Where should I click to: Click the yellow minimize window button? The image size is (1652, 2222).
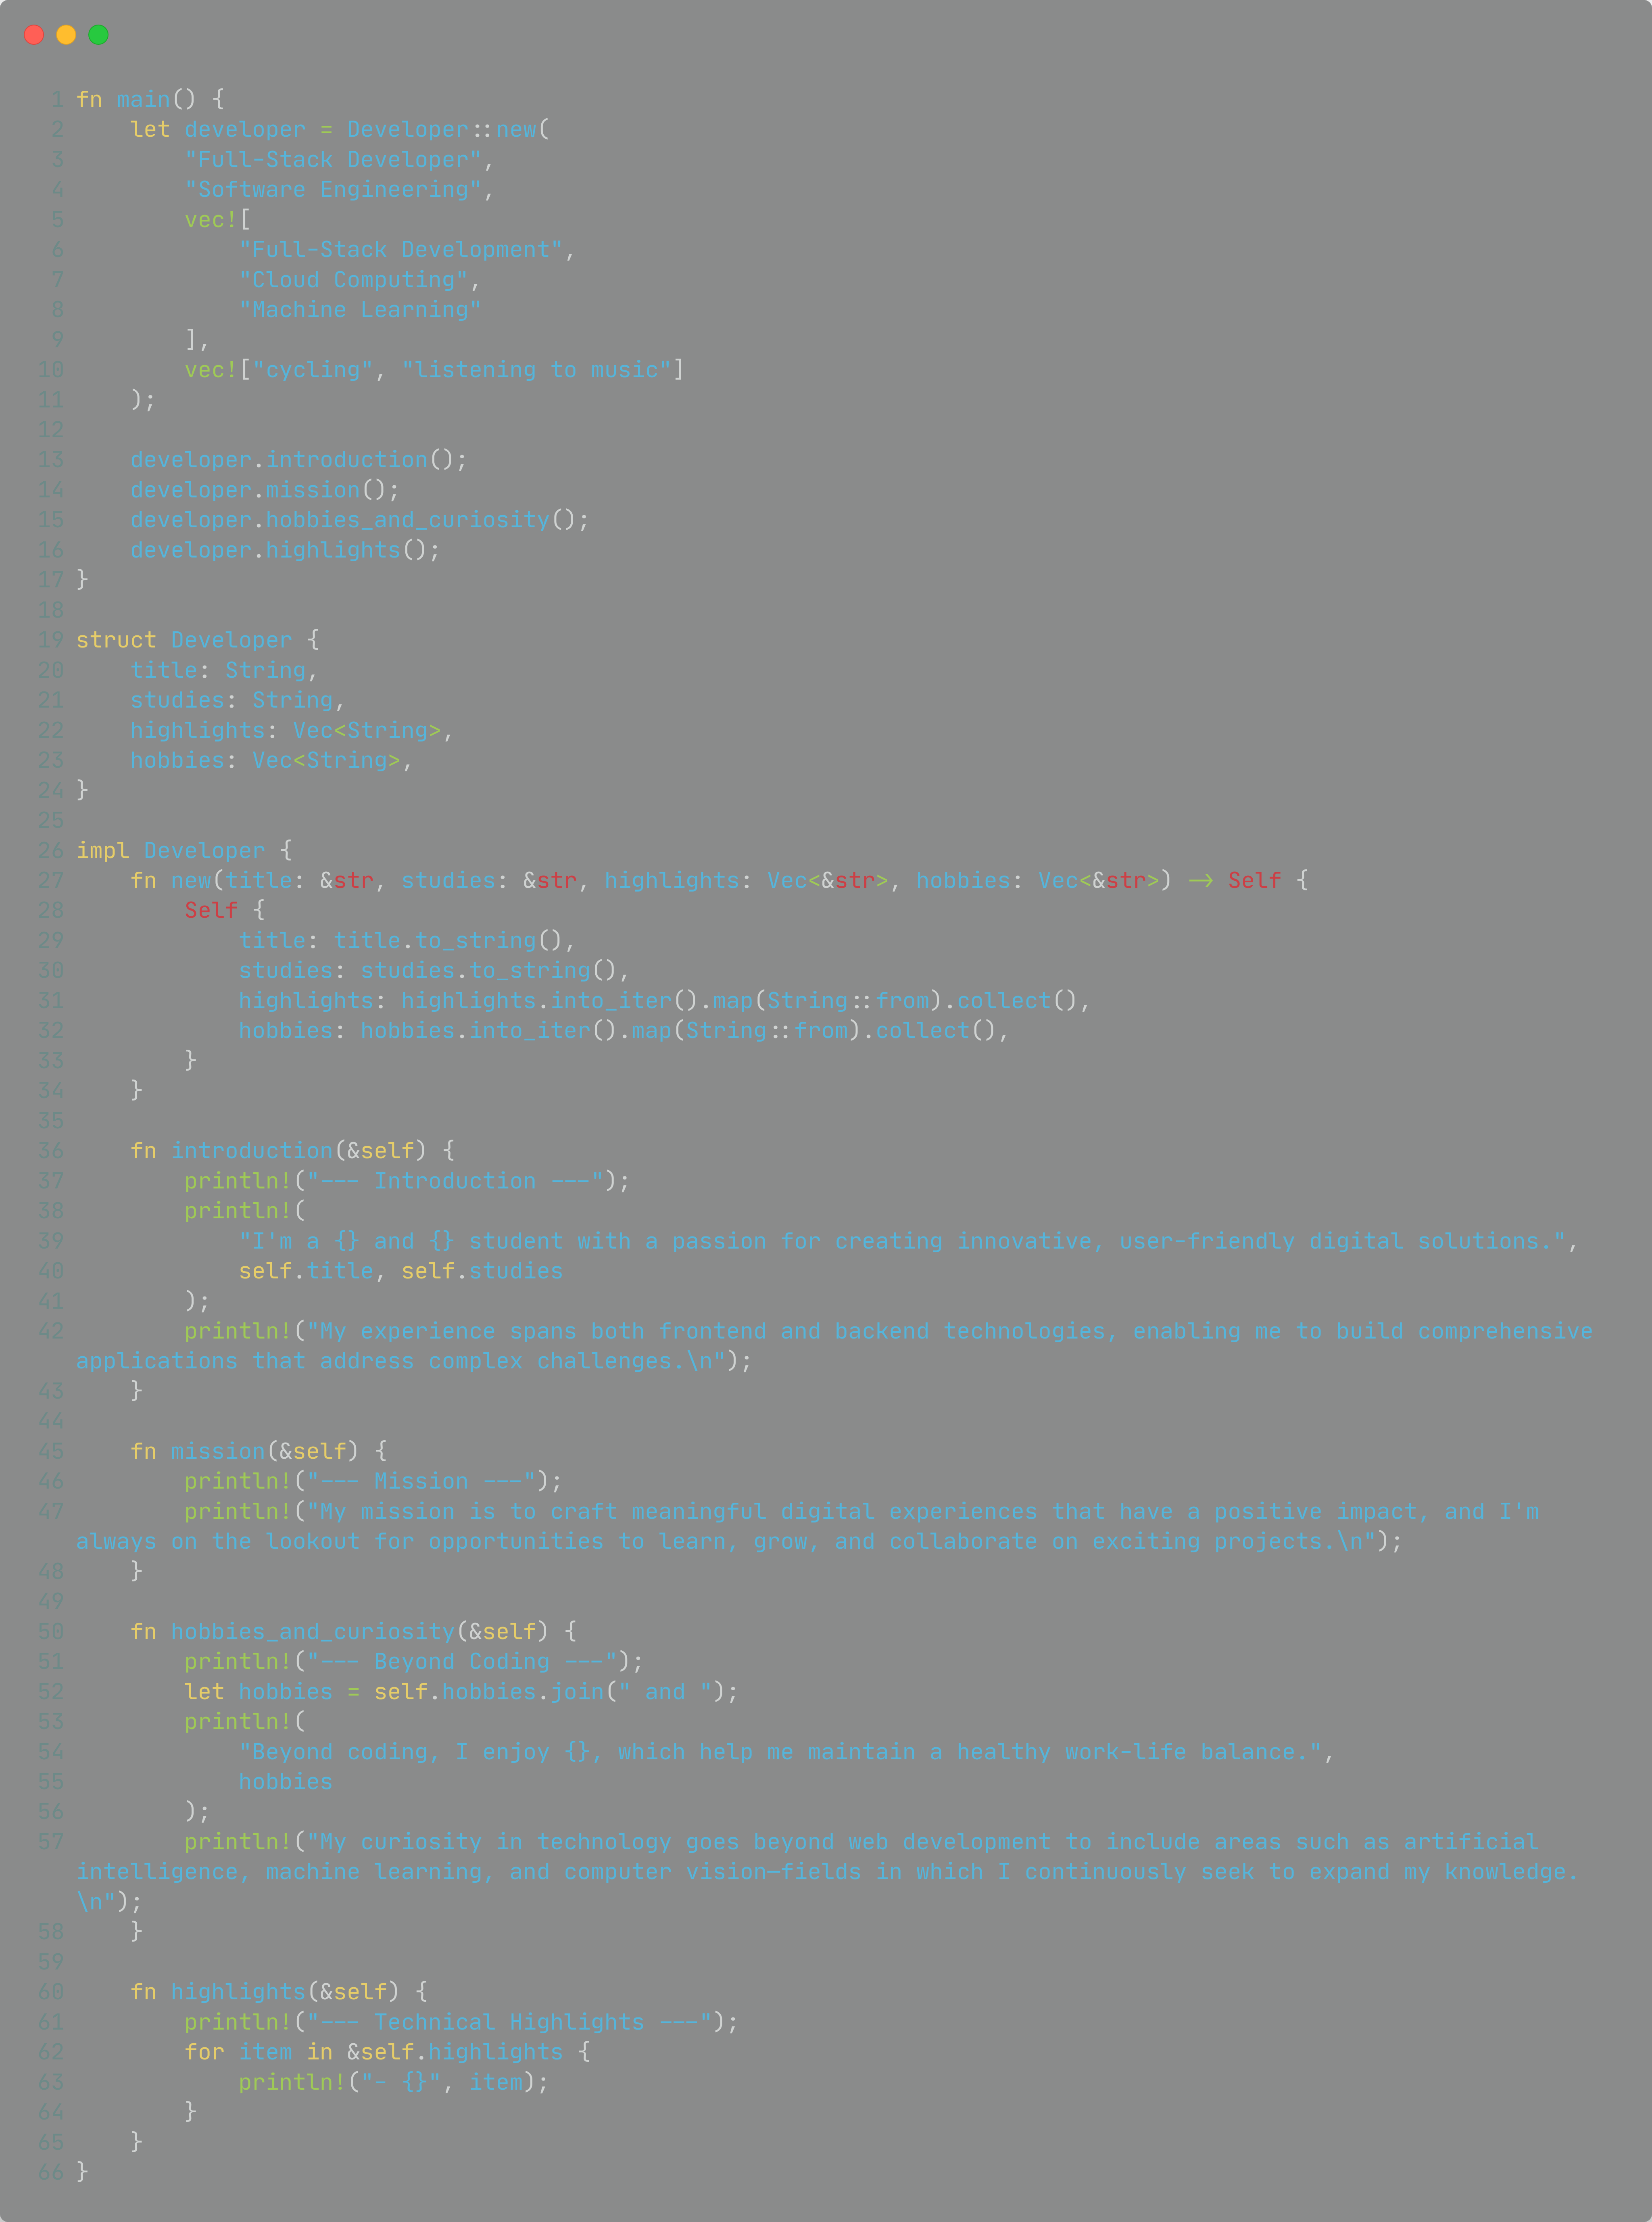tap(66, 35)
